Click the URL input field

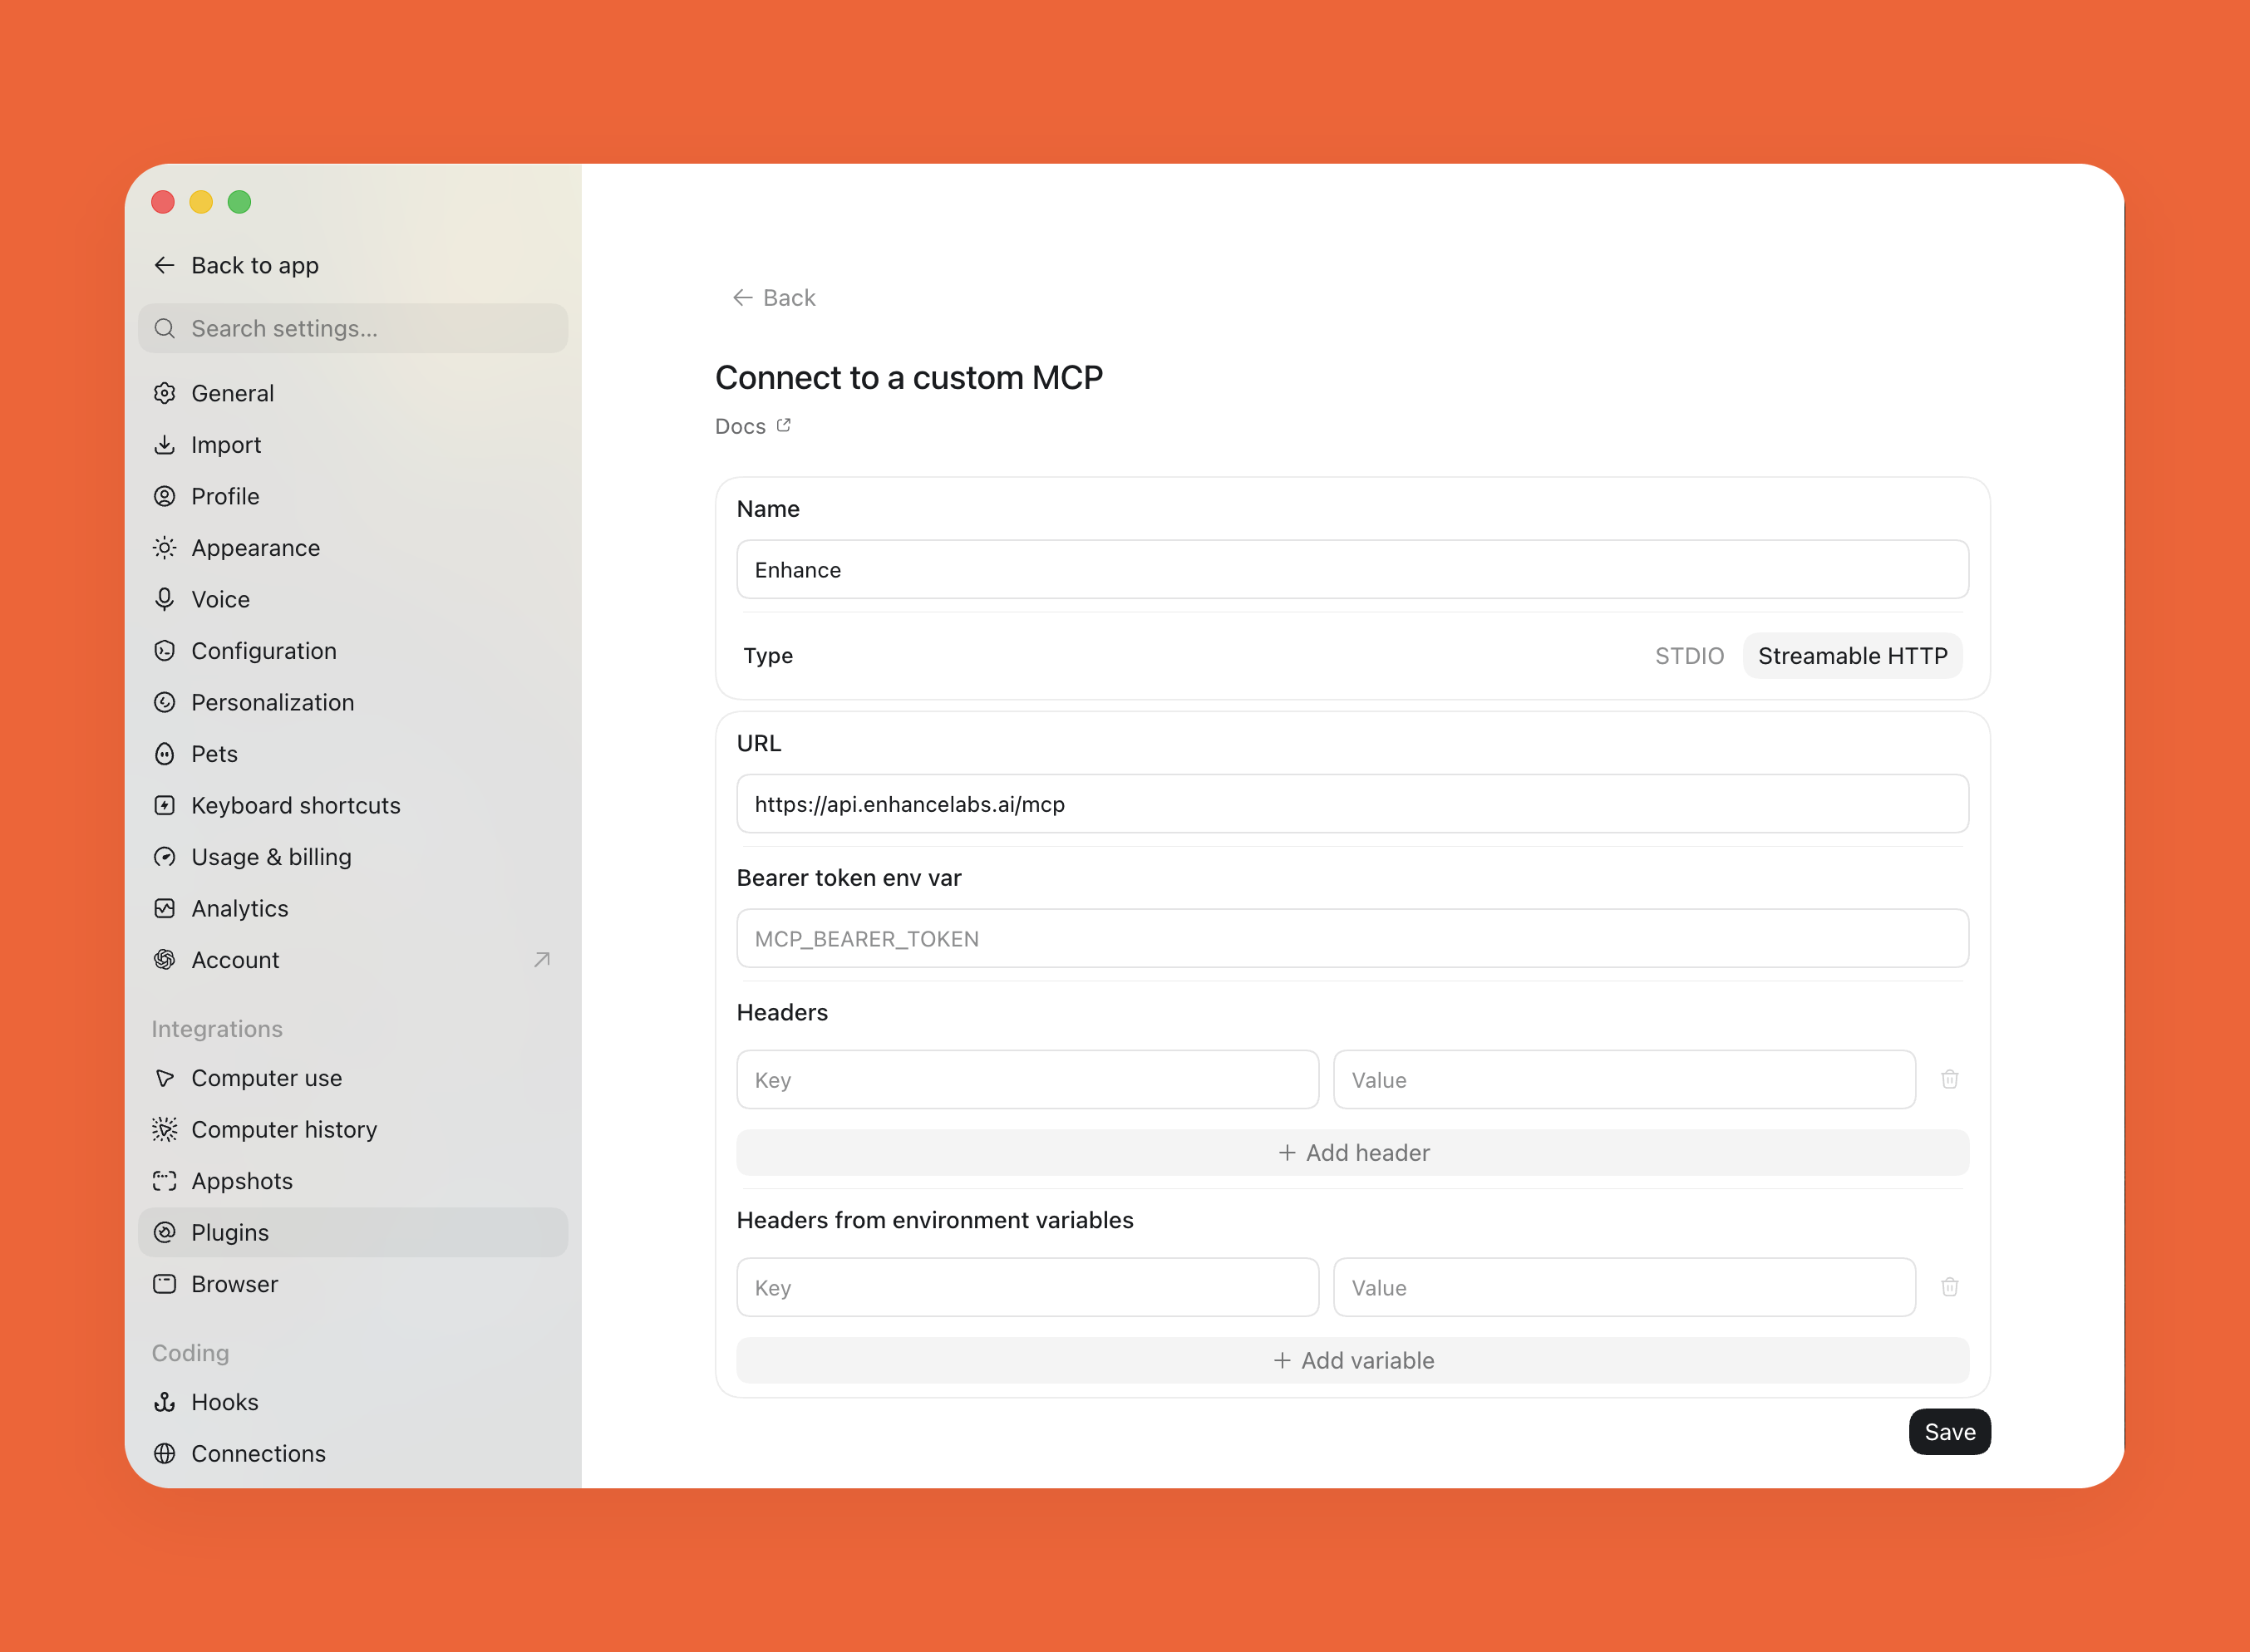click(1352, 804)
